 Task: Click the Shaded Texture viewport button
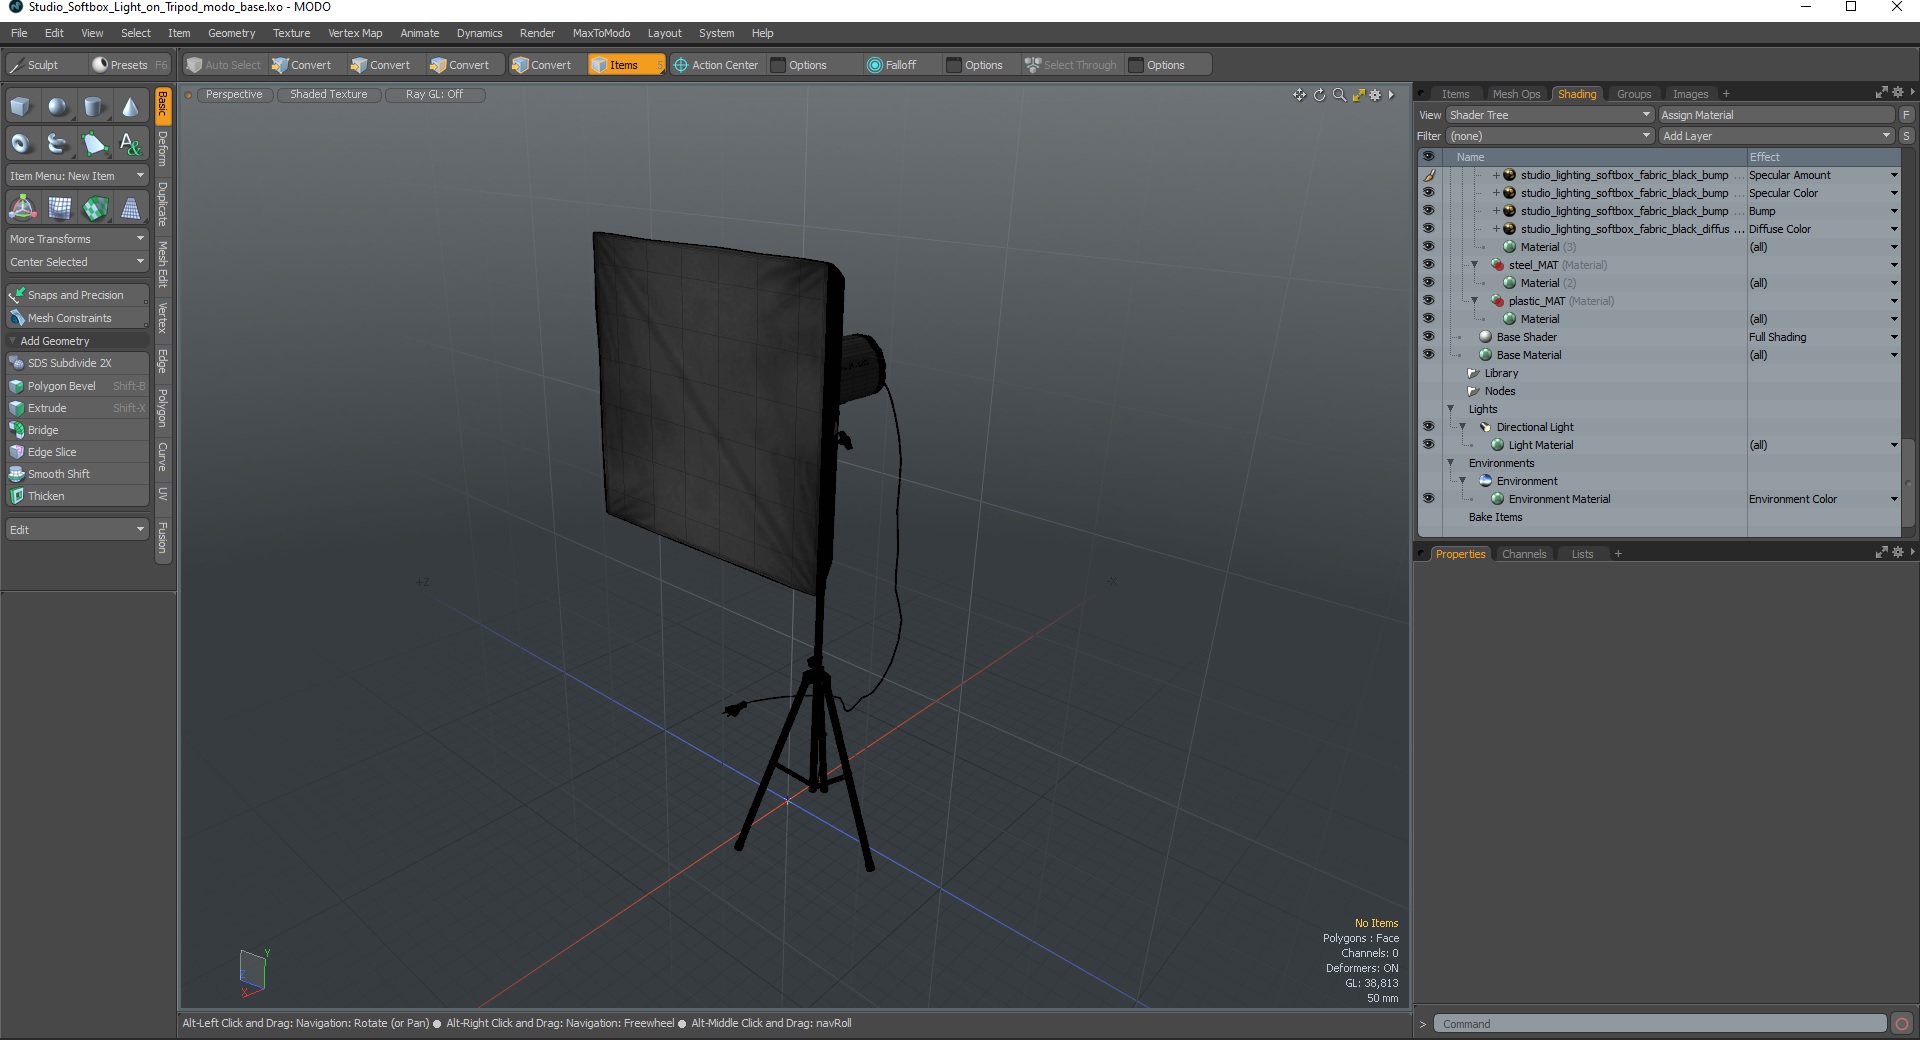(329, 95)
